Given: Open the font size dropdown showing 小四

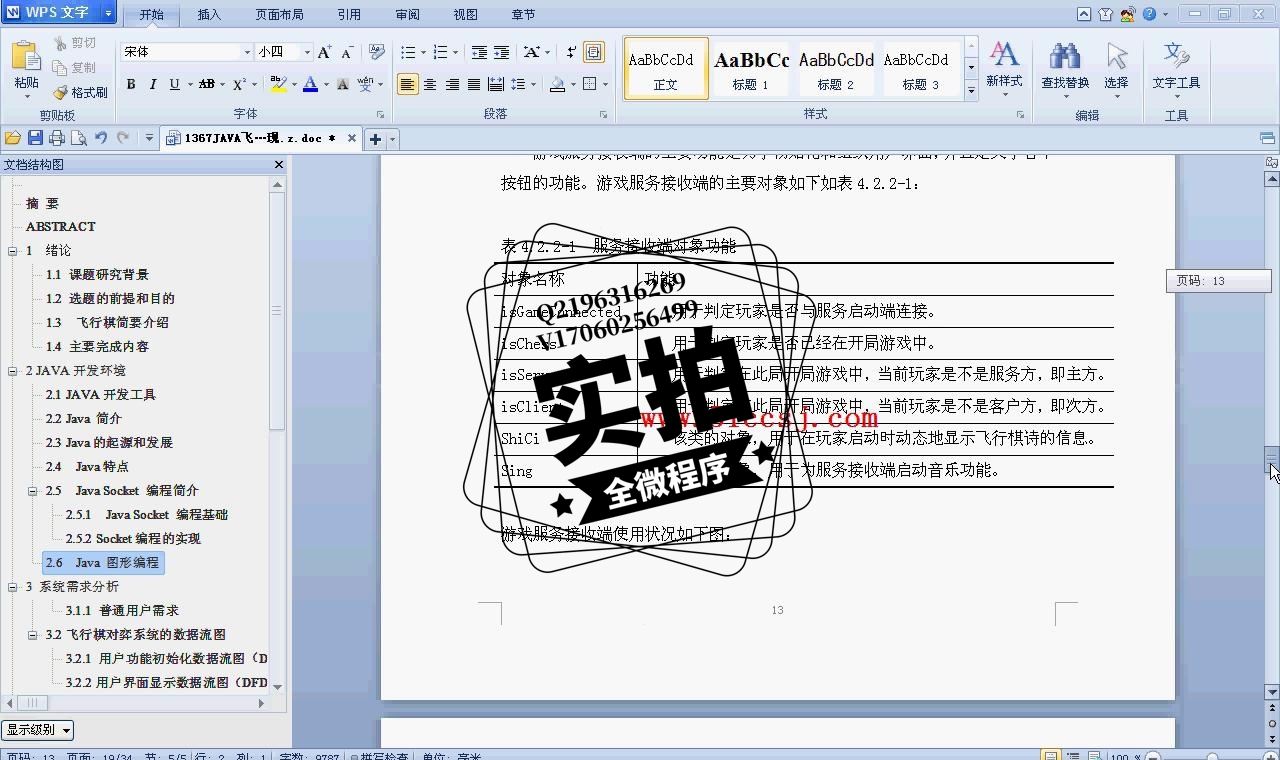Looking at the screenshot, I should click(283, 52).
